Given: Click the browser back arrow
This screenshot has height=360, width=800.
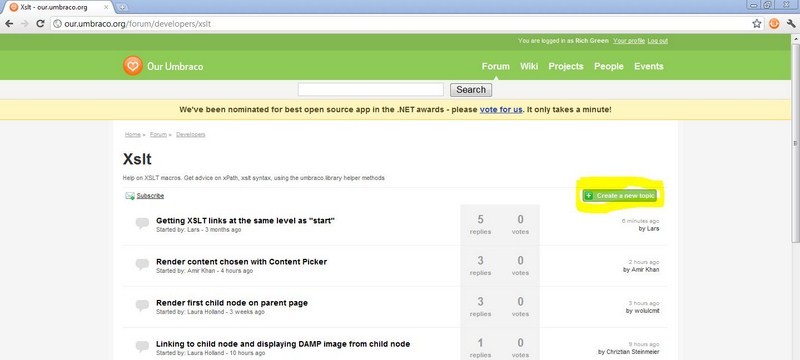Looking at the screenshot, I should point(9,23).
